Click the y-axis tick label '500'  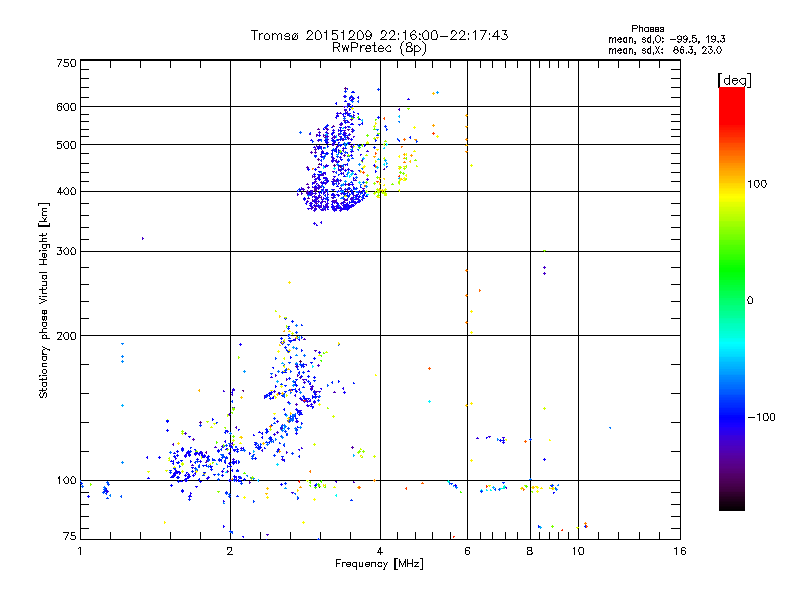(x=66, y=145)
